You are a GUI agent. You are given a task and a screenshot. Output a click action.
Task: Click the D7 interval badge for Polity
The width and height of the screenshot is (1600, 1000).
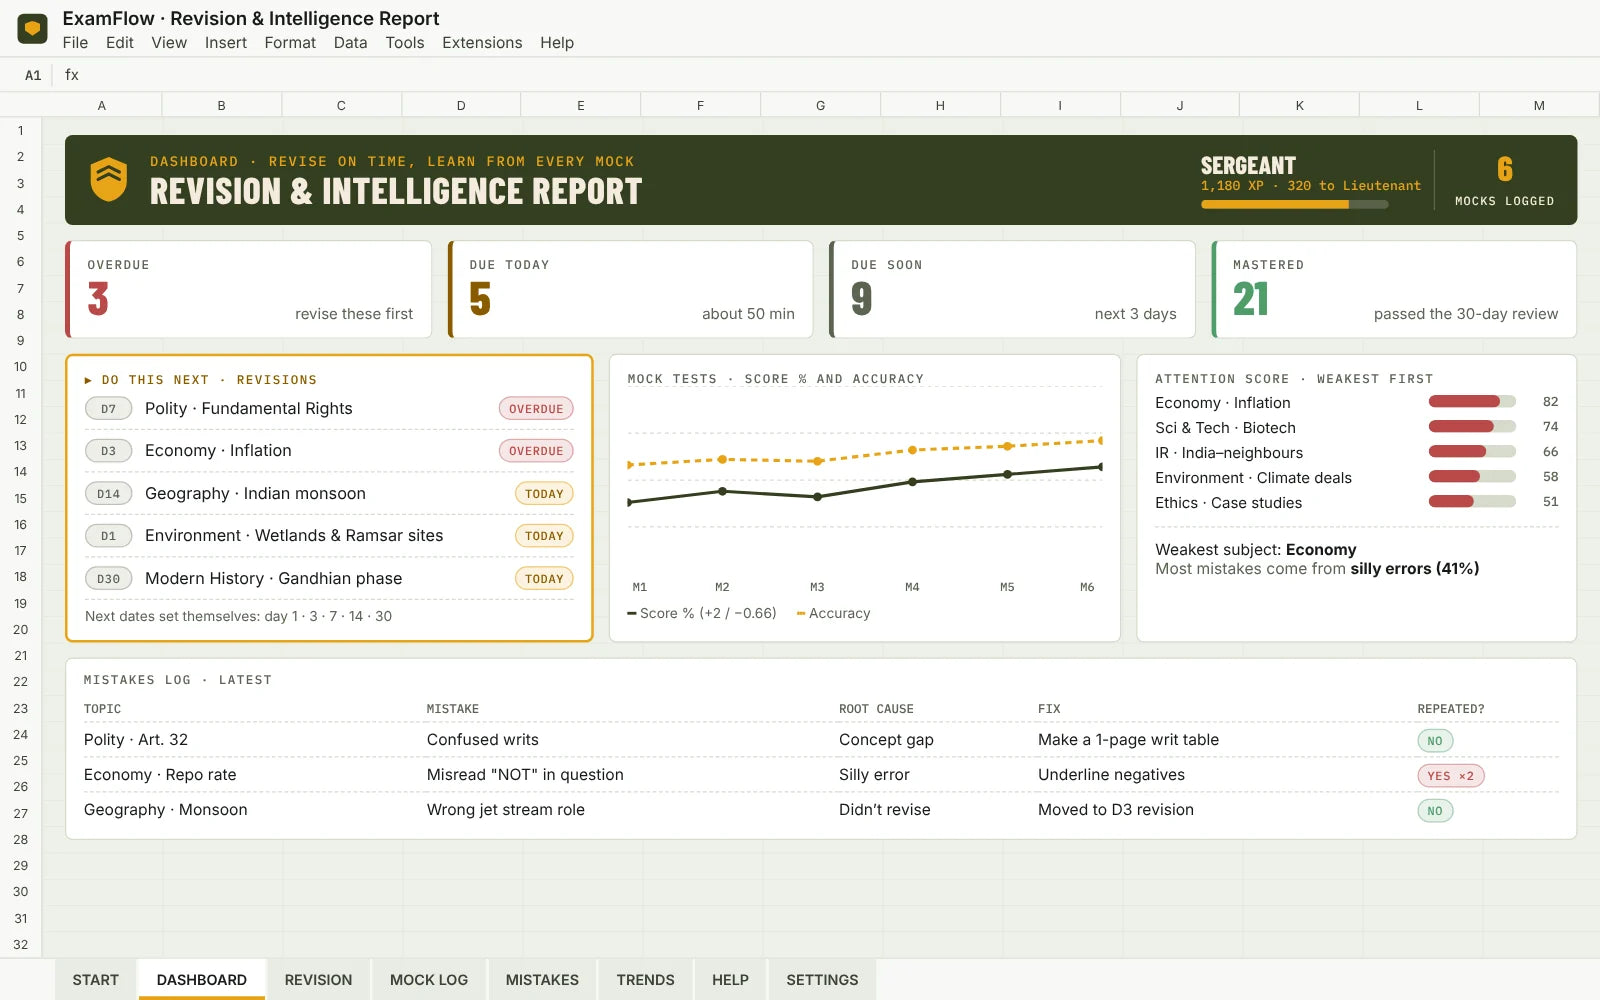(108, 409)
